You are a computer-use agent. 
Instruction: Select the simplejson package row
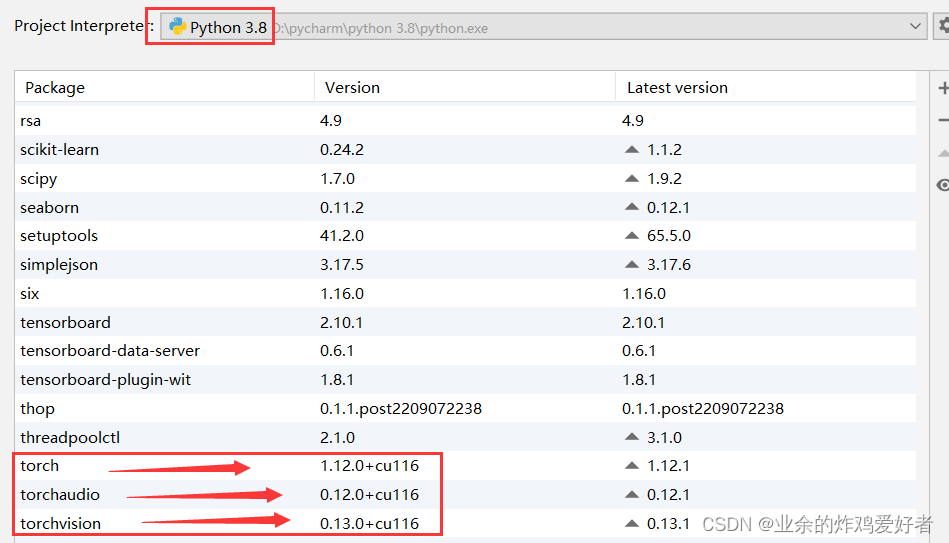[465, 265]
